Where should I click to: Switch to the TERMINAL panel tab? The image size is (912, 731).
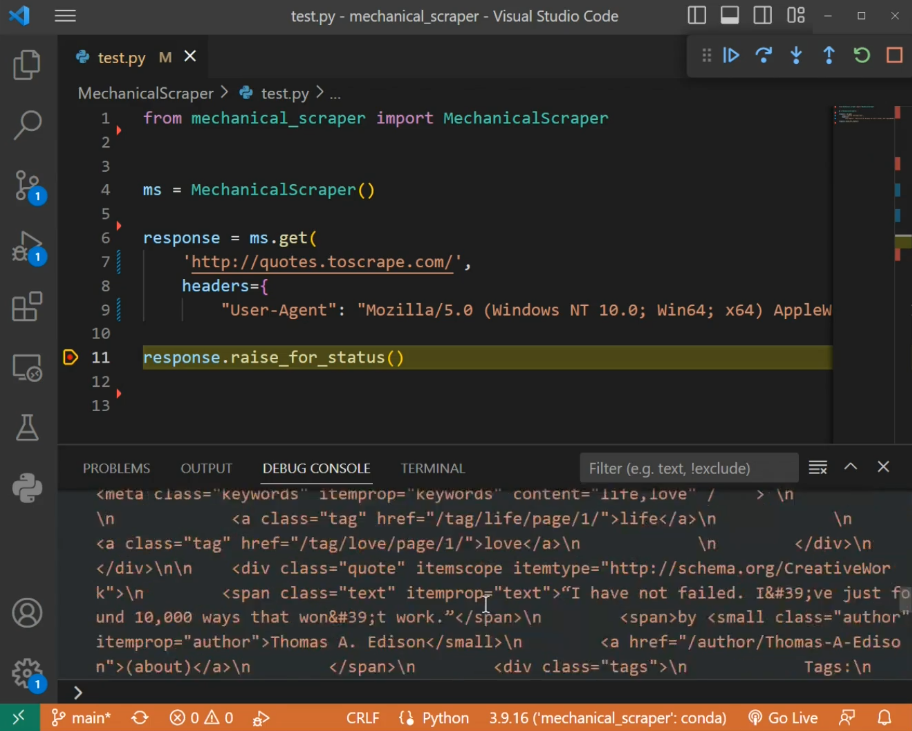(432, 468)
